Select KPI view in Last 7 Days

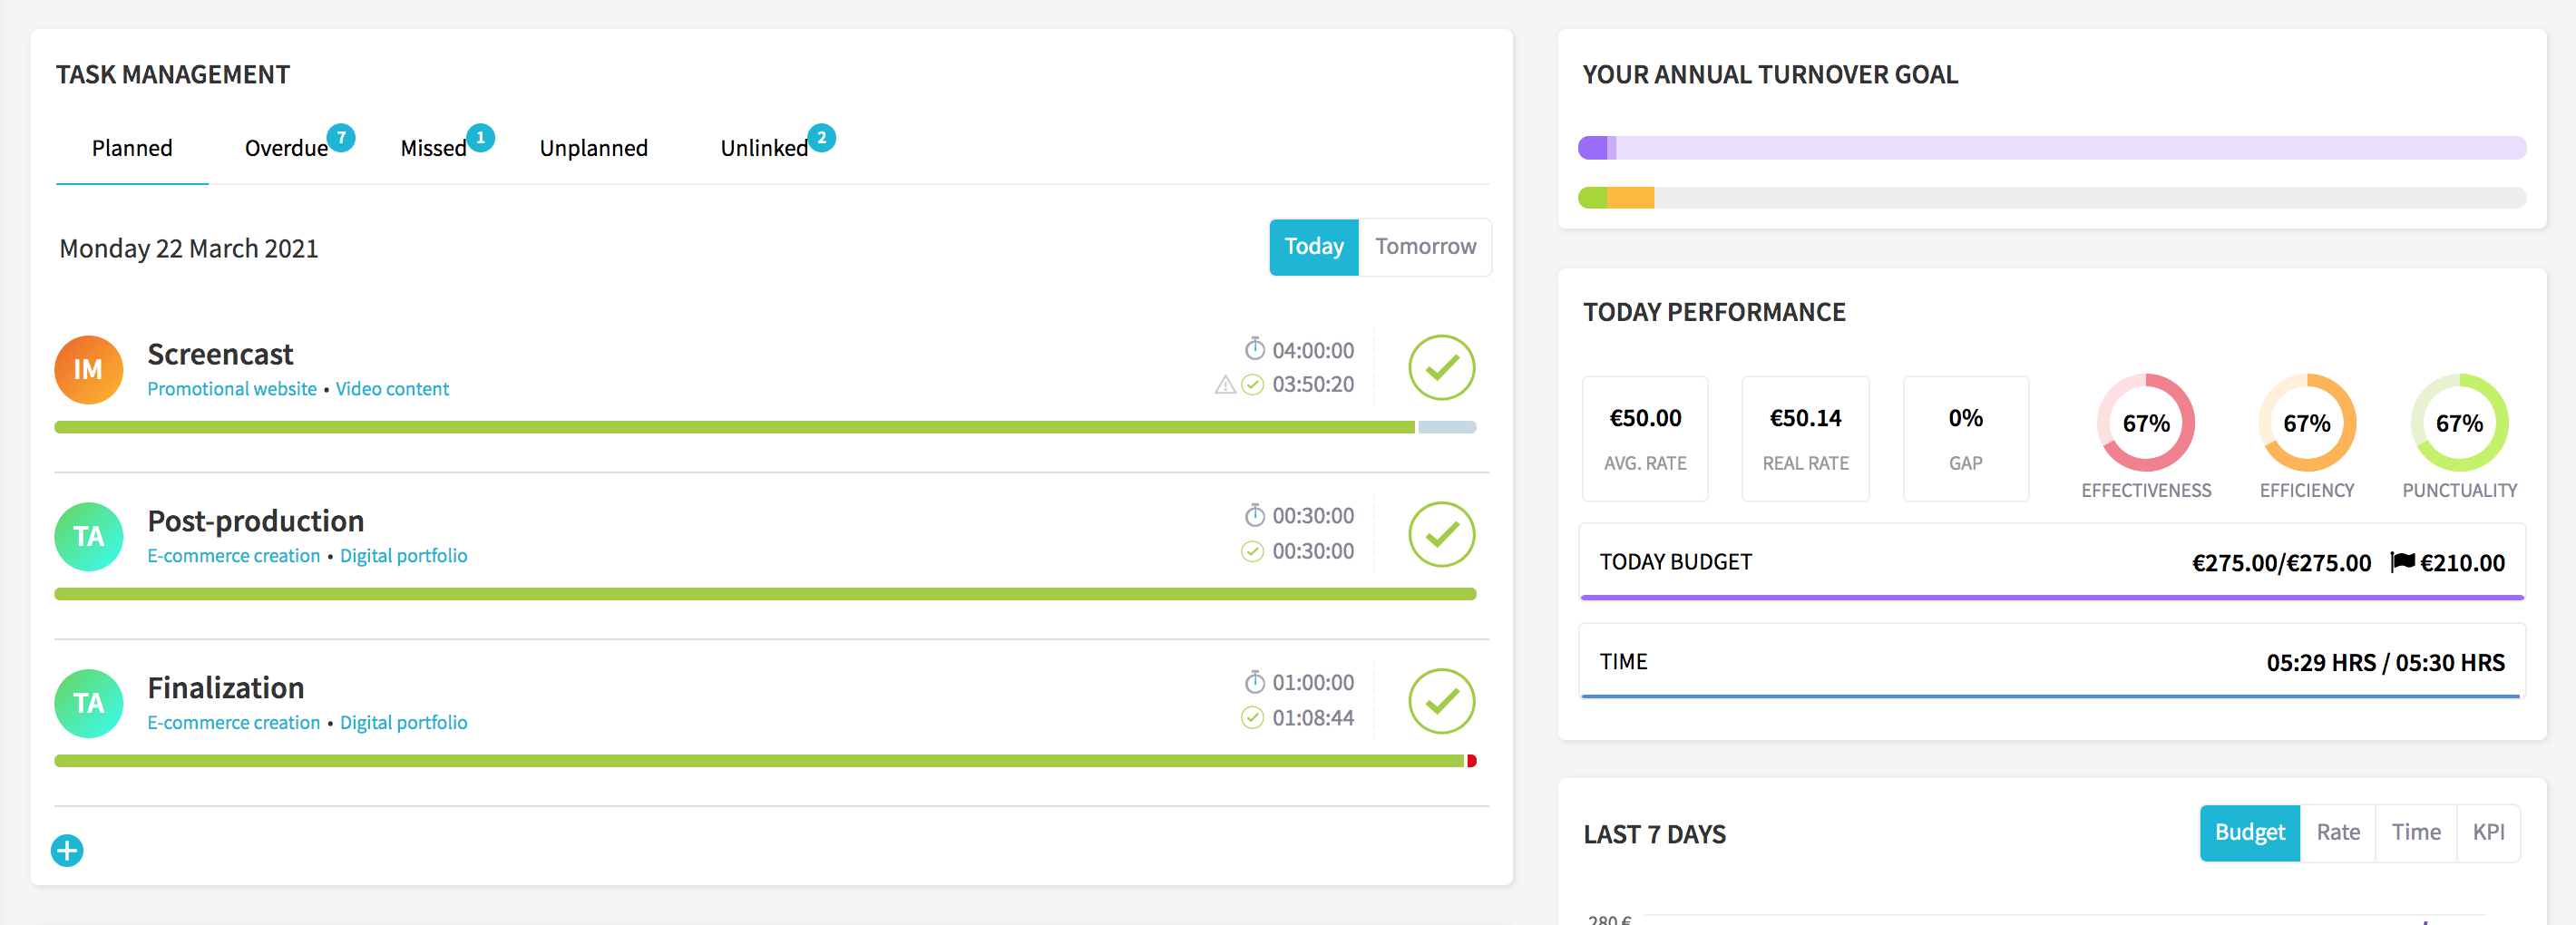pyautogui.click(x=2488, y=833)
